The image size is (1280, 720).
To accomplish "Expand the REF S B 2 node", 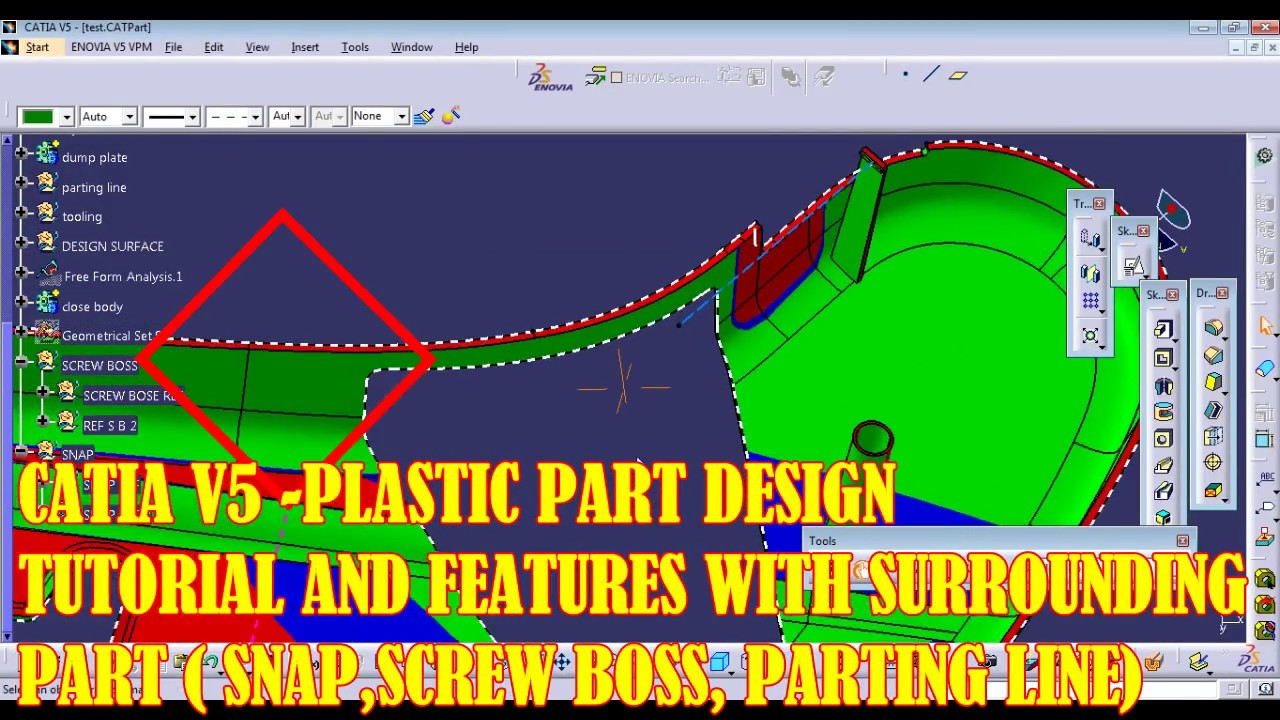I will (42, 420).
